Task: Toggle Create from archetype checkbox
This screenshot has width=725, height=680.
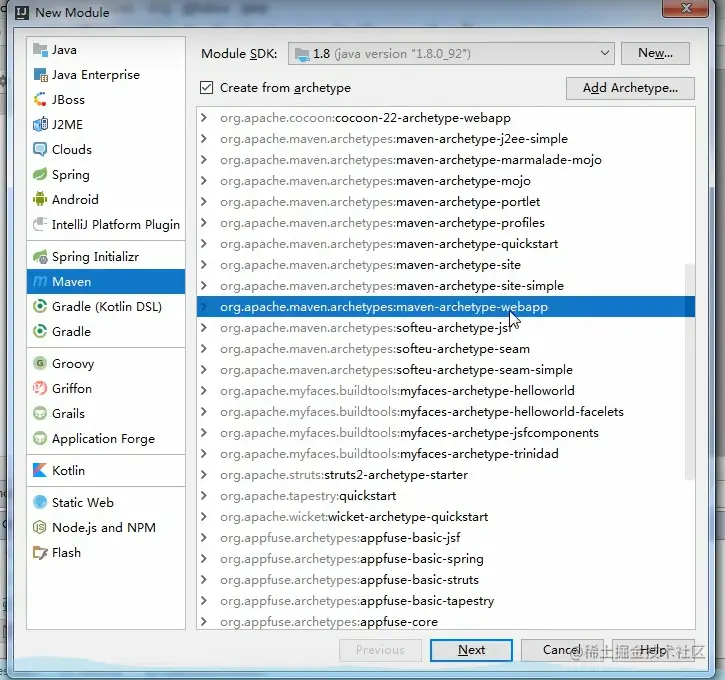Action: [x=206, y=87]
